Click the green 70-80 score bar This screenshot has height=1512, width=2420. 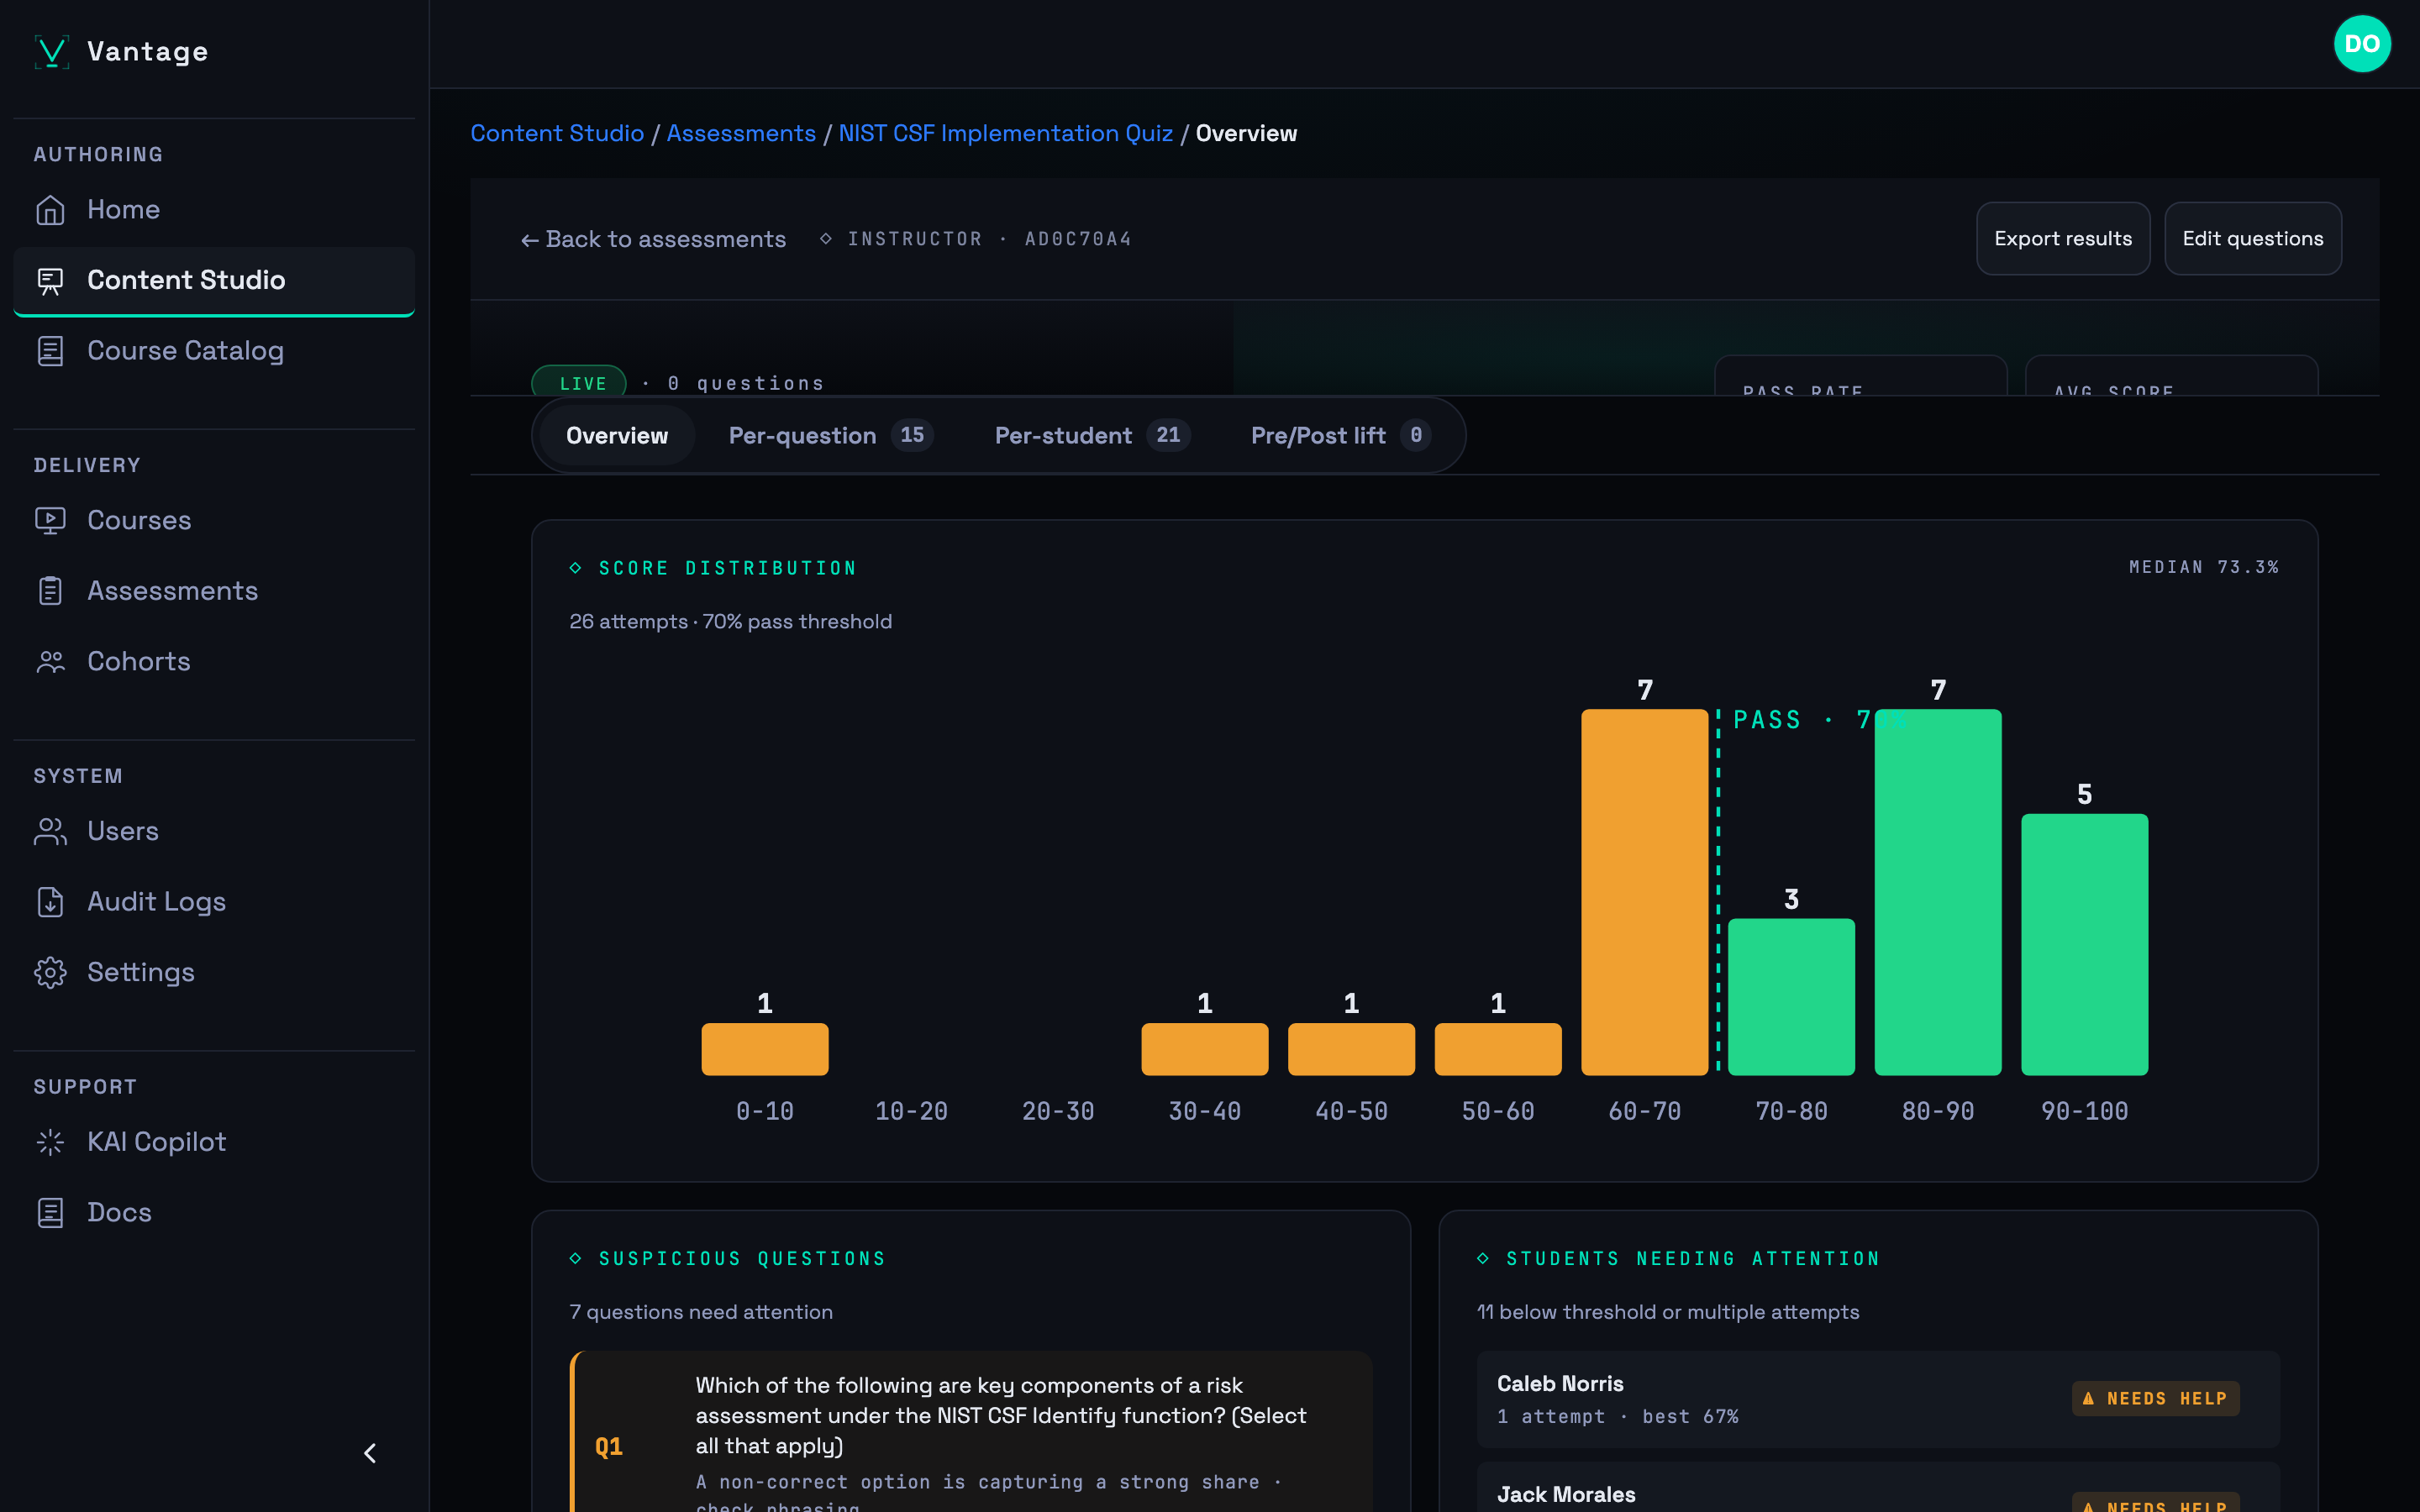[x=1791, y=997]
